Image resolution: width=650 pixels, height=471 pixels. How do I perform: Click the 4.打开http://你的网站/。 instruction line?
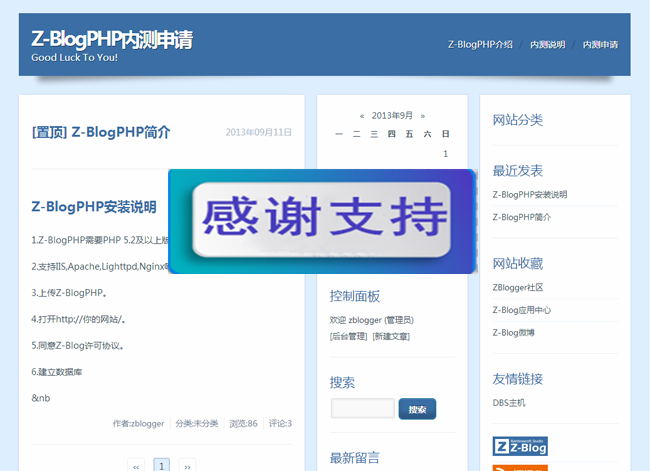point(78,319)
